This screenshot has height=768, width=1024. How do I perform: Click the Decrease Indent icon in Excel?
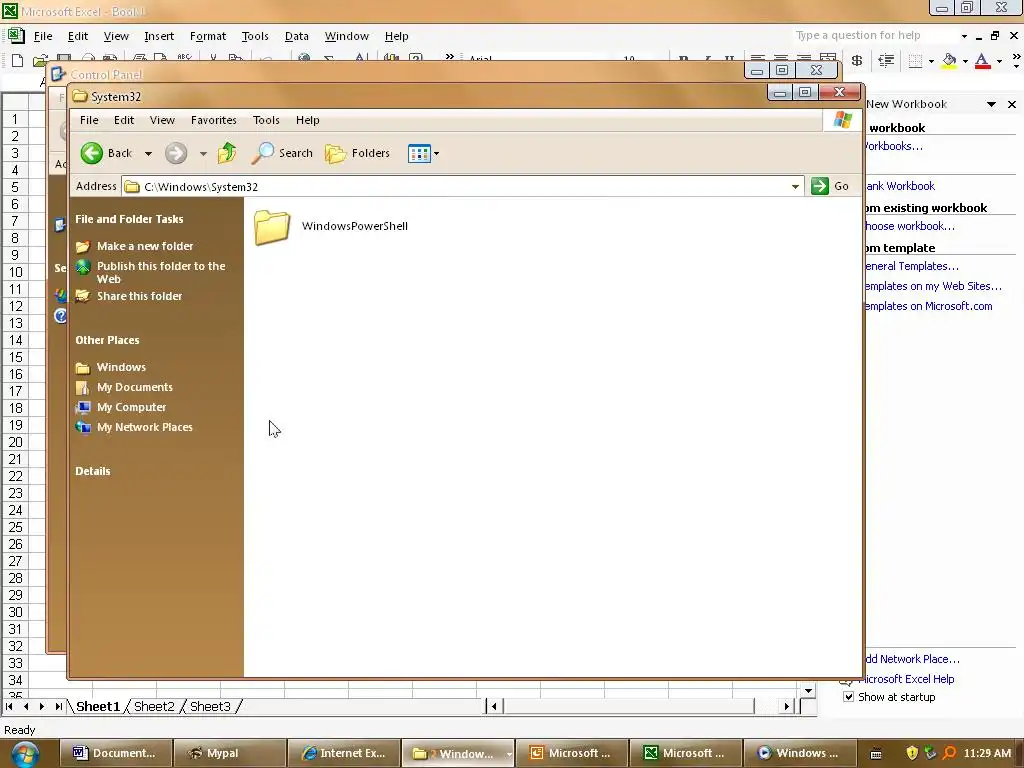click(x=886, y=61)
